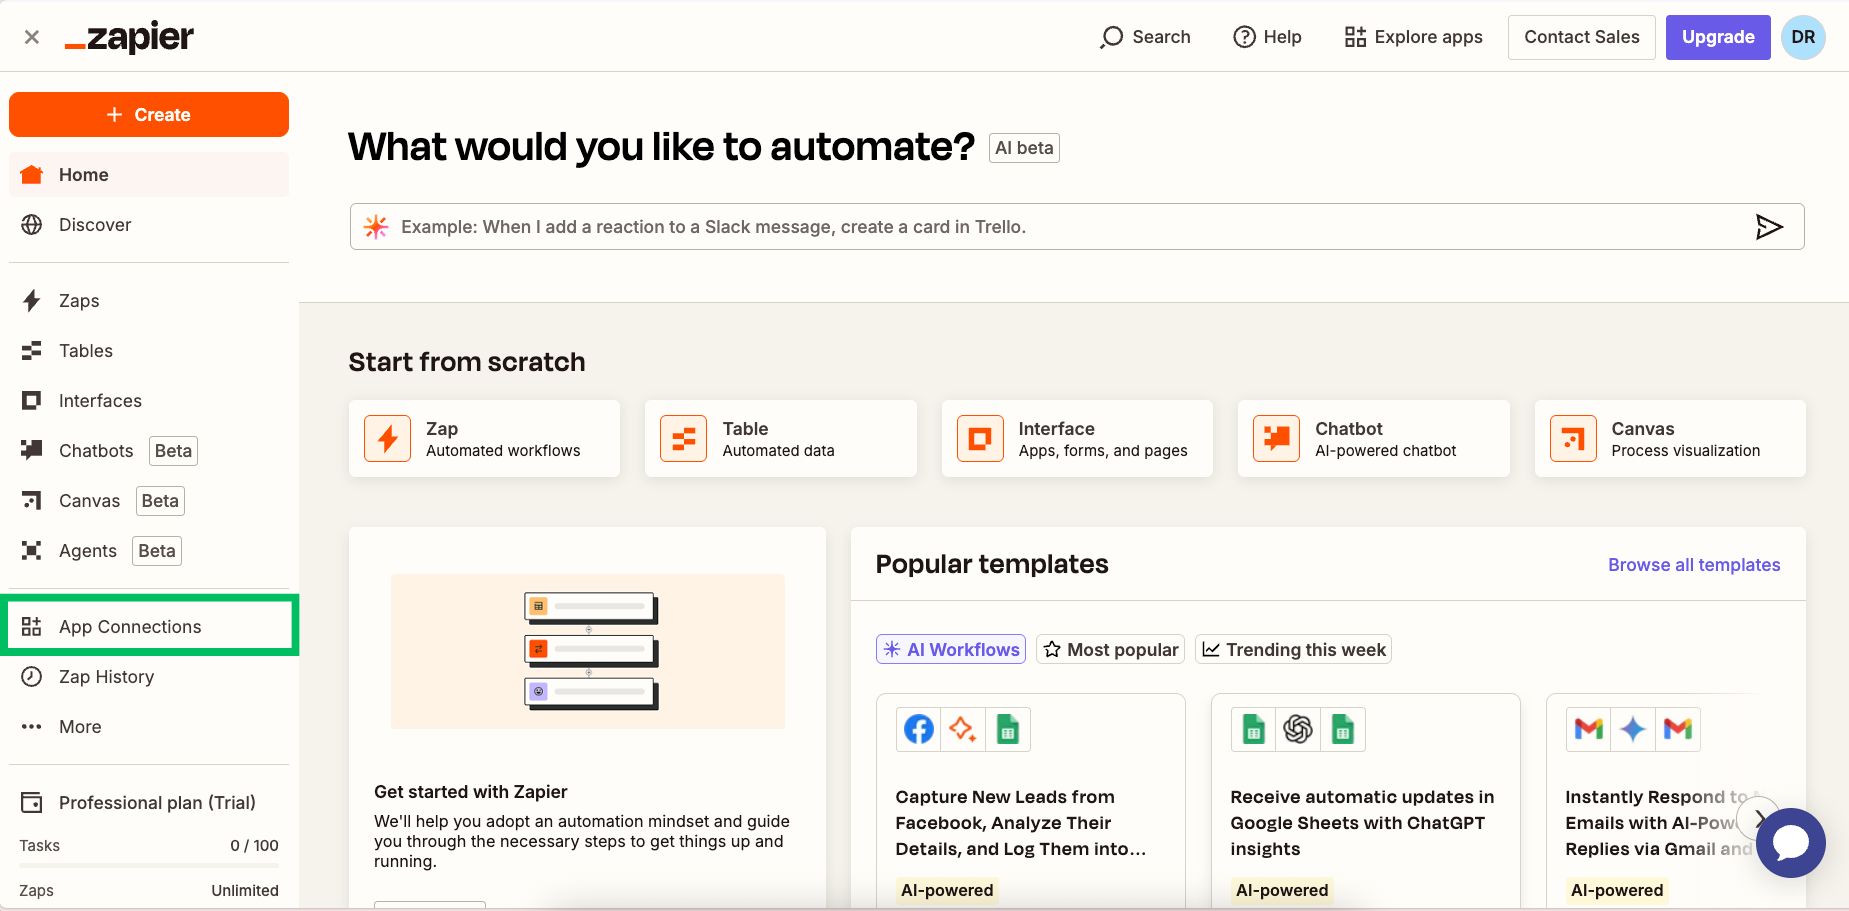Enable the Trending this week filter

click(1293, 649)
